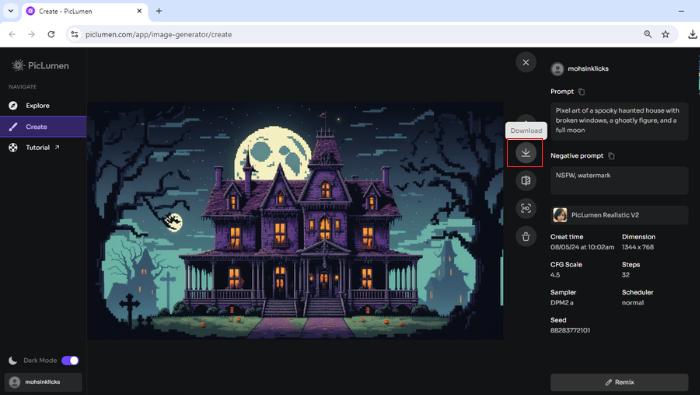Click the seed value 88283772101
Image resolution: width=700 pixels, height=395 pixels.
point(570,330)
